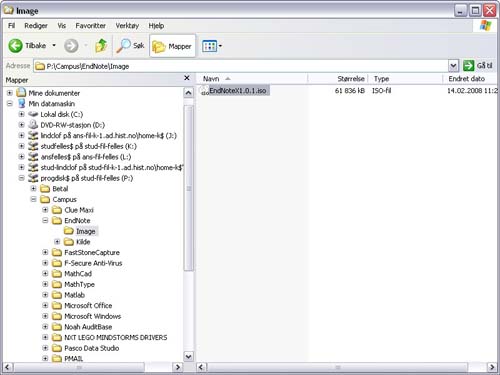This screenshot has width=500, height=375.
Task: Close the Mapper folder pane
Action: [187, 78]
